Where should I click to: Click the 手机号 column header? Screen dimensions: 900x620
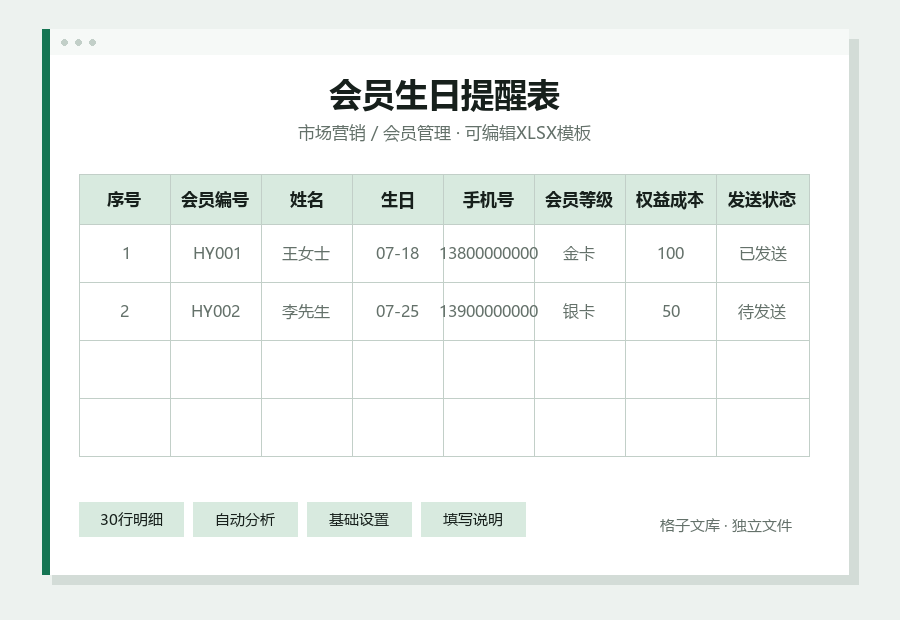(x=488, y=200)
